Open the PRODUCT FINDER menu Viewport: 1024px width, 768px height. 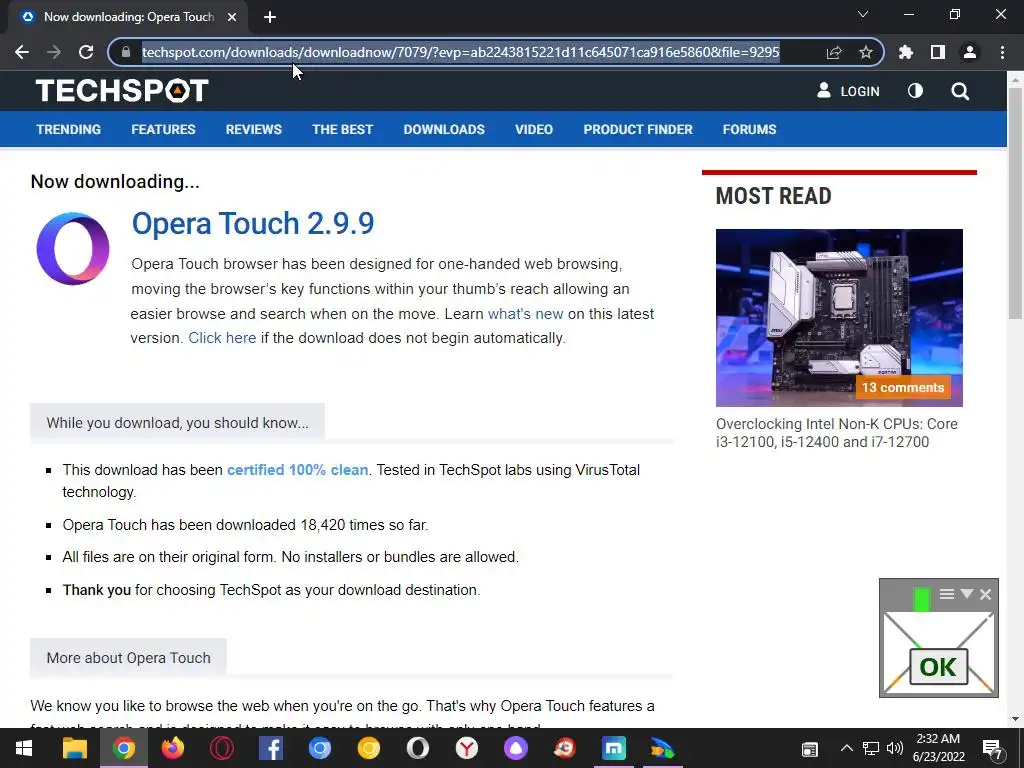[638, 129]
